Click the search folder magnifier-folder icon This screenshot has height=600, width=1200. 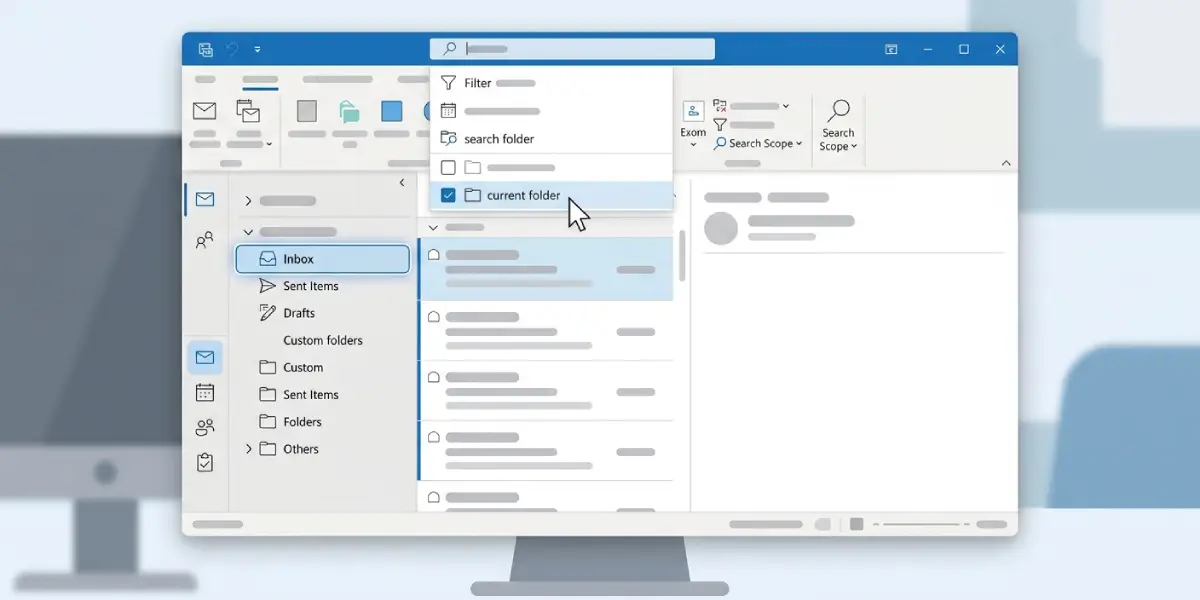pos(449,139)
